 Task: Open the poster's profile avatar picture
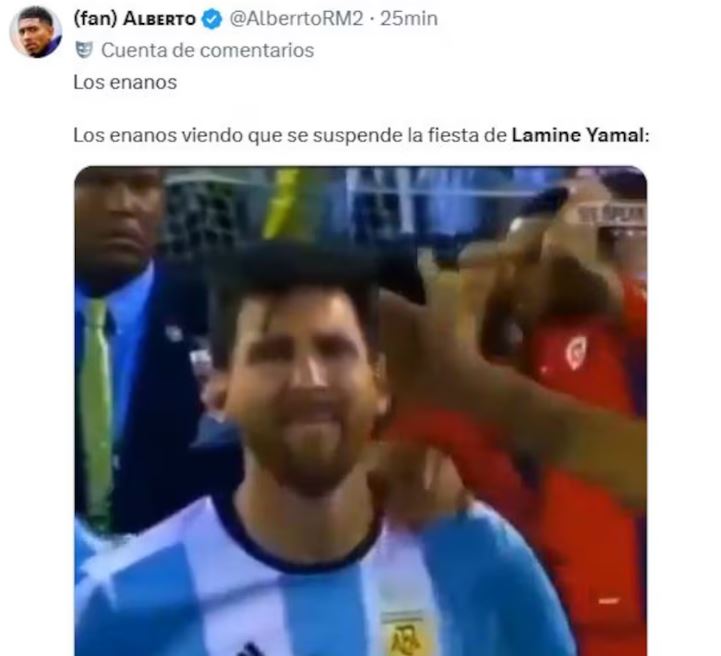pos(36,32)
